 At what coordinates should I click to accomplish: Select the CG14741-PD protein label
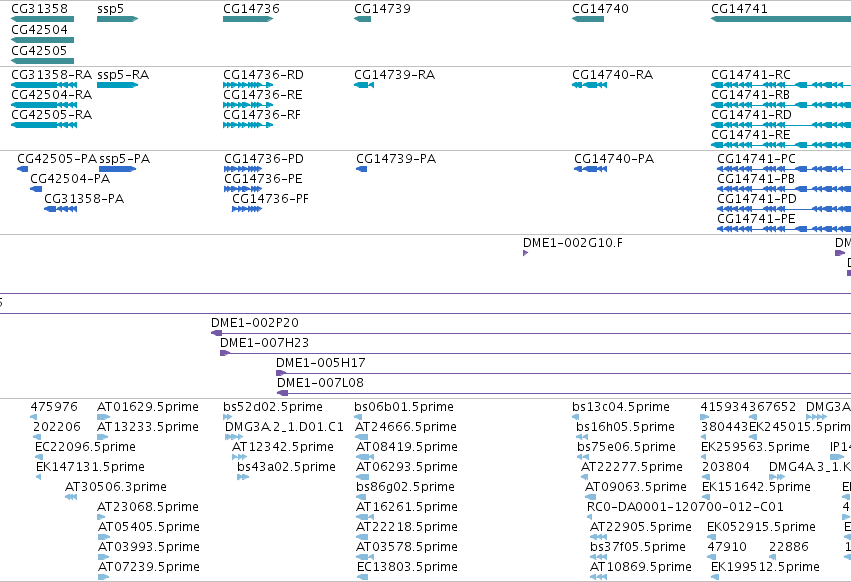(757, 199)
